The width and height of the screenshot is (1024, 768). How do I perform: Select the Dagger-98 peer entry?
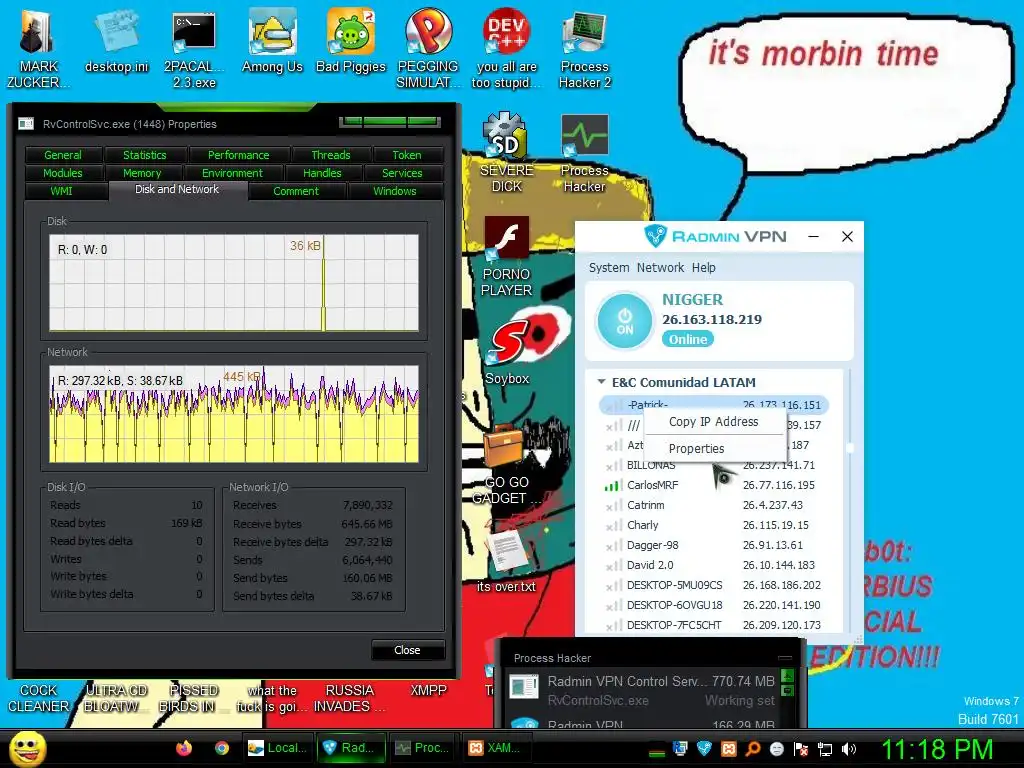pos(714,545)
